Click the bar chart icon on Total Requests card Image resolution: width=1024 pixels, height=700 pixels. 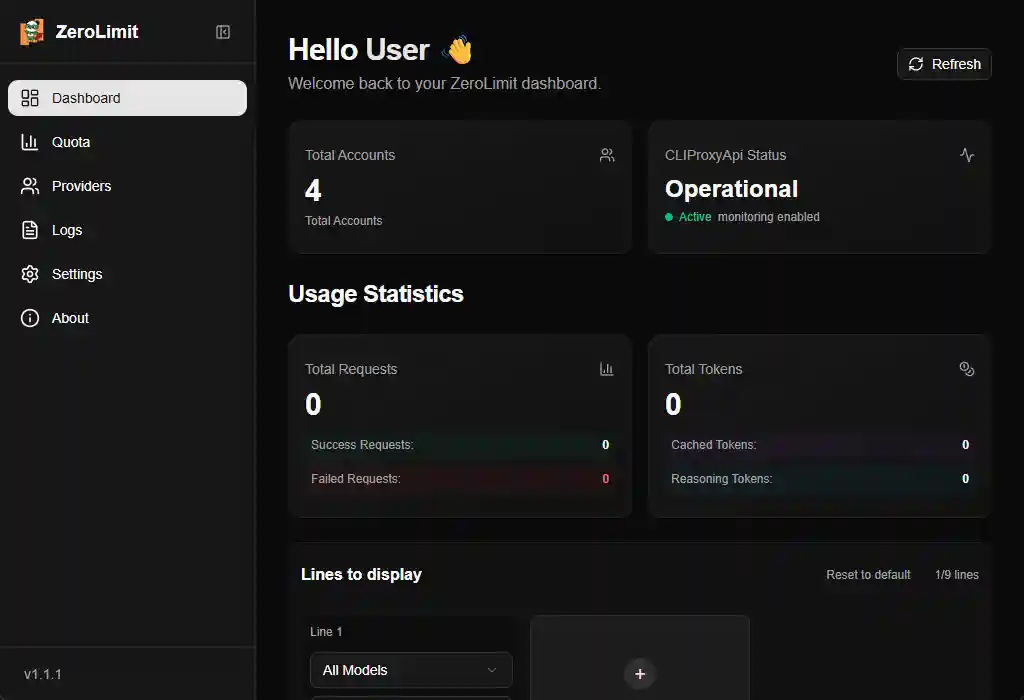[x=607, y=368]
